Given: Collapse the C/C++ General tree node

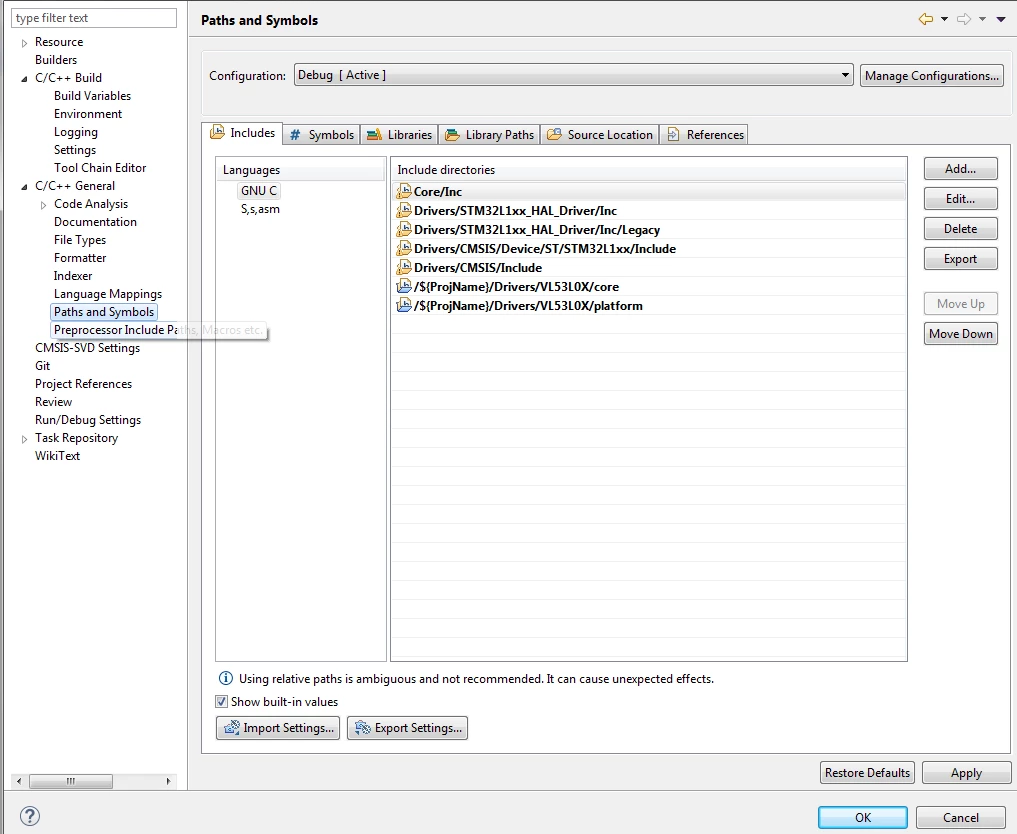Looking at the screenshot, I should tap(24, 187).
